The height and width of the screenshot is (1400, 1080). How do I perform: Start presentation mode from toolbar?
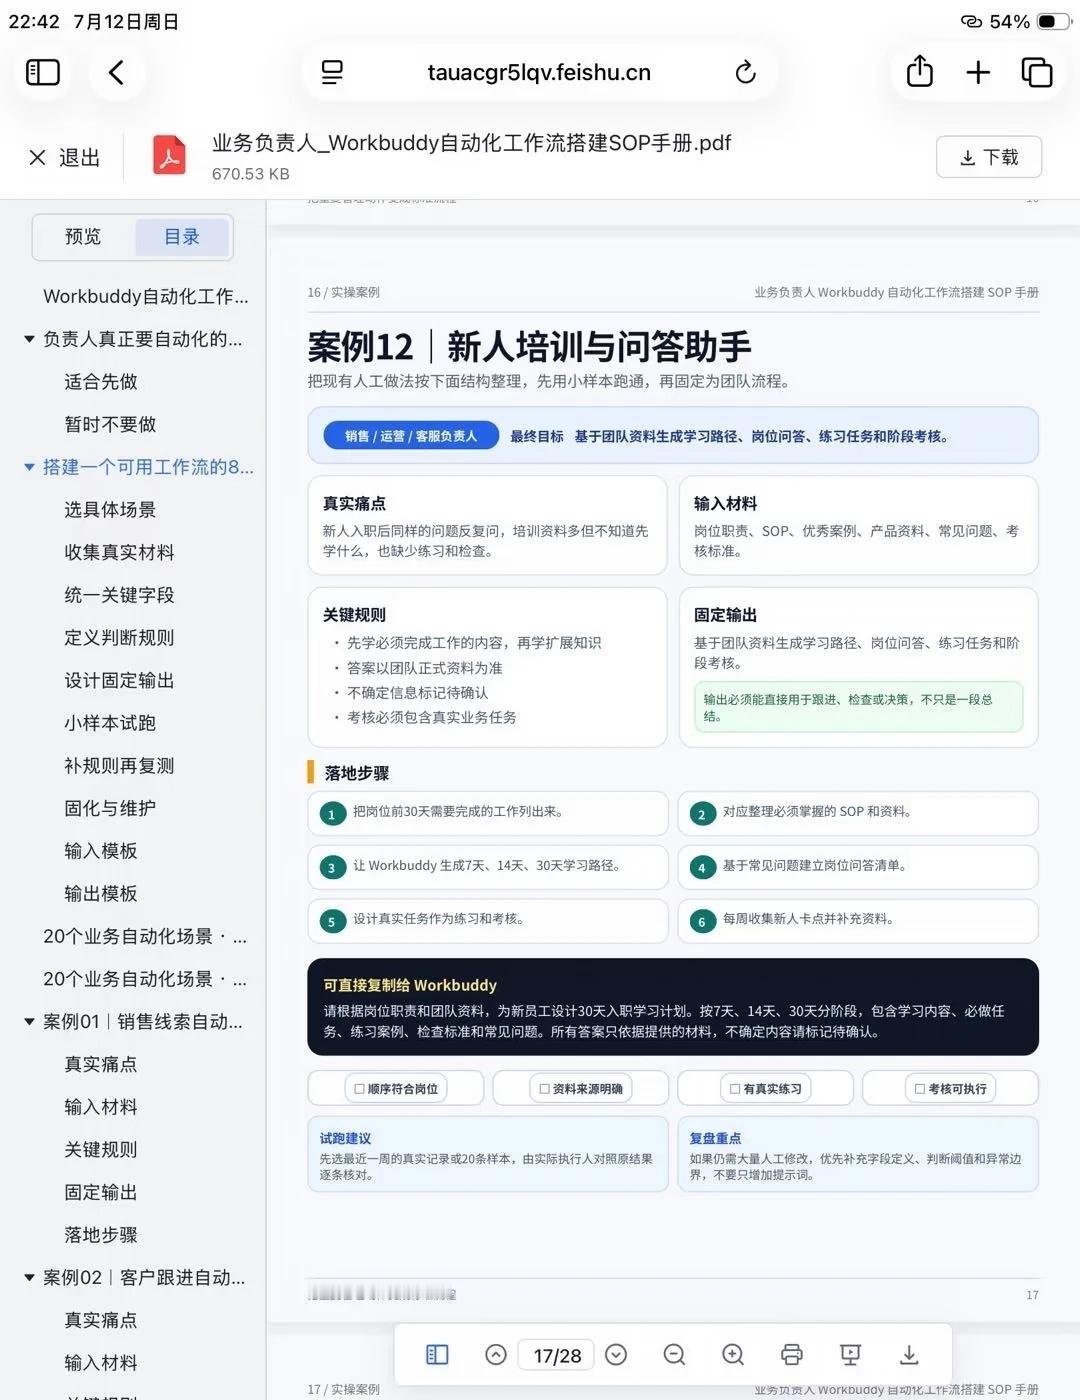coord(850,1354)
